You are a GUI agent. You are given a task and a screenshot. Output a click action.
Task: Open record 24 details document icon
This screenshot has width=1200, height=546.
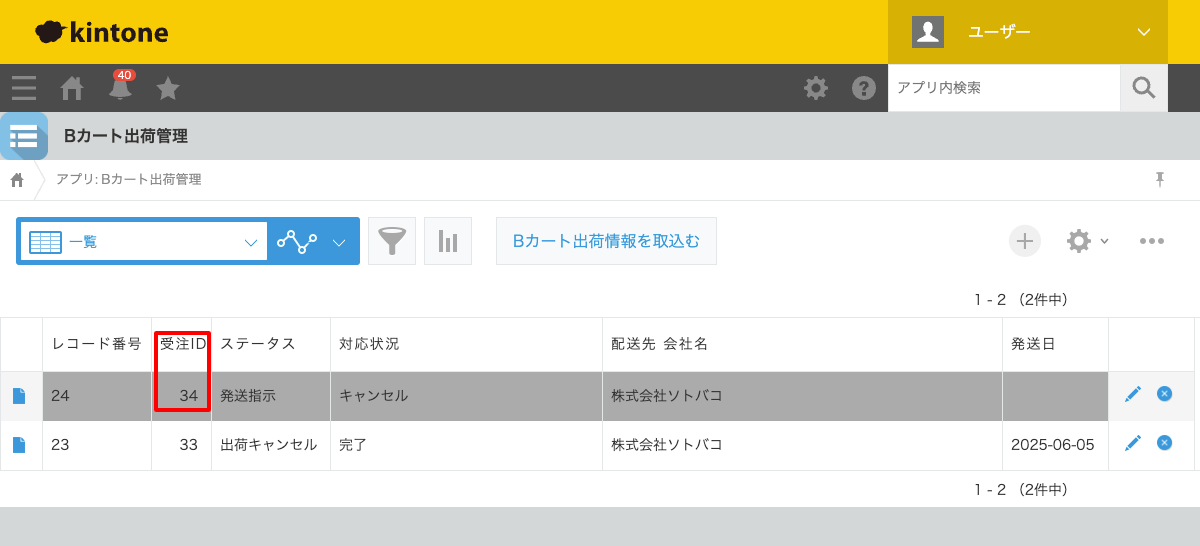[x=19, y=396]
